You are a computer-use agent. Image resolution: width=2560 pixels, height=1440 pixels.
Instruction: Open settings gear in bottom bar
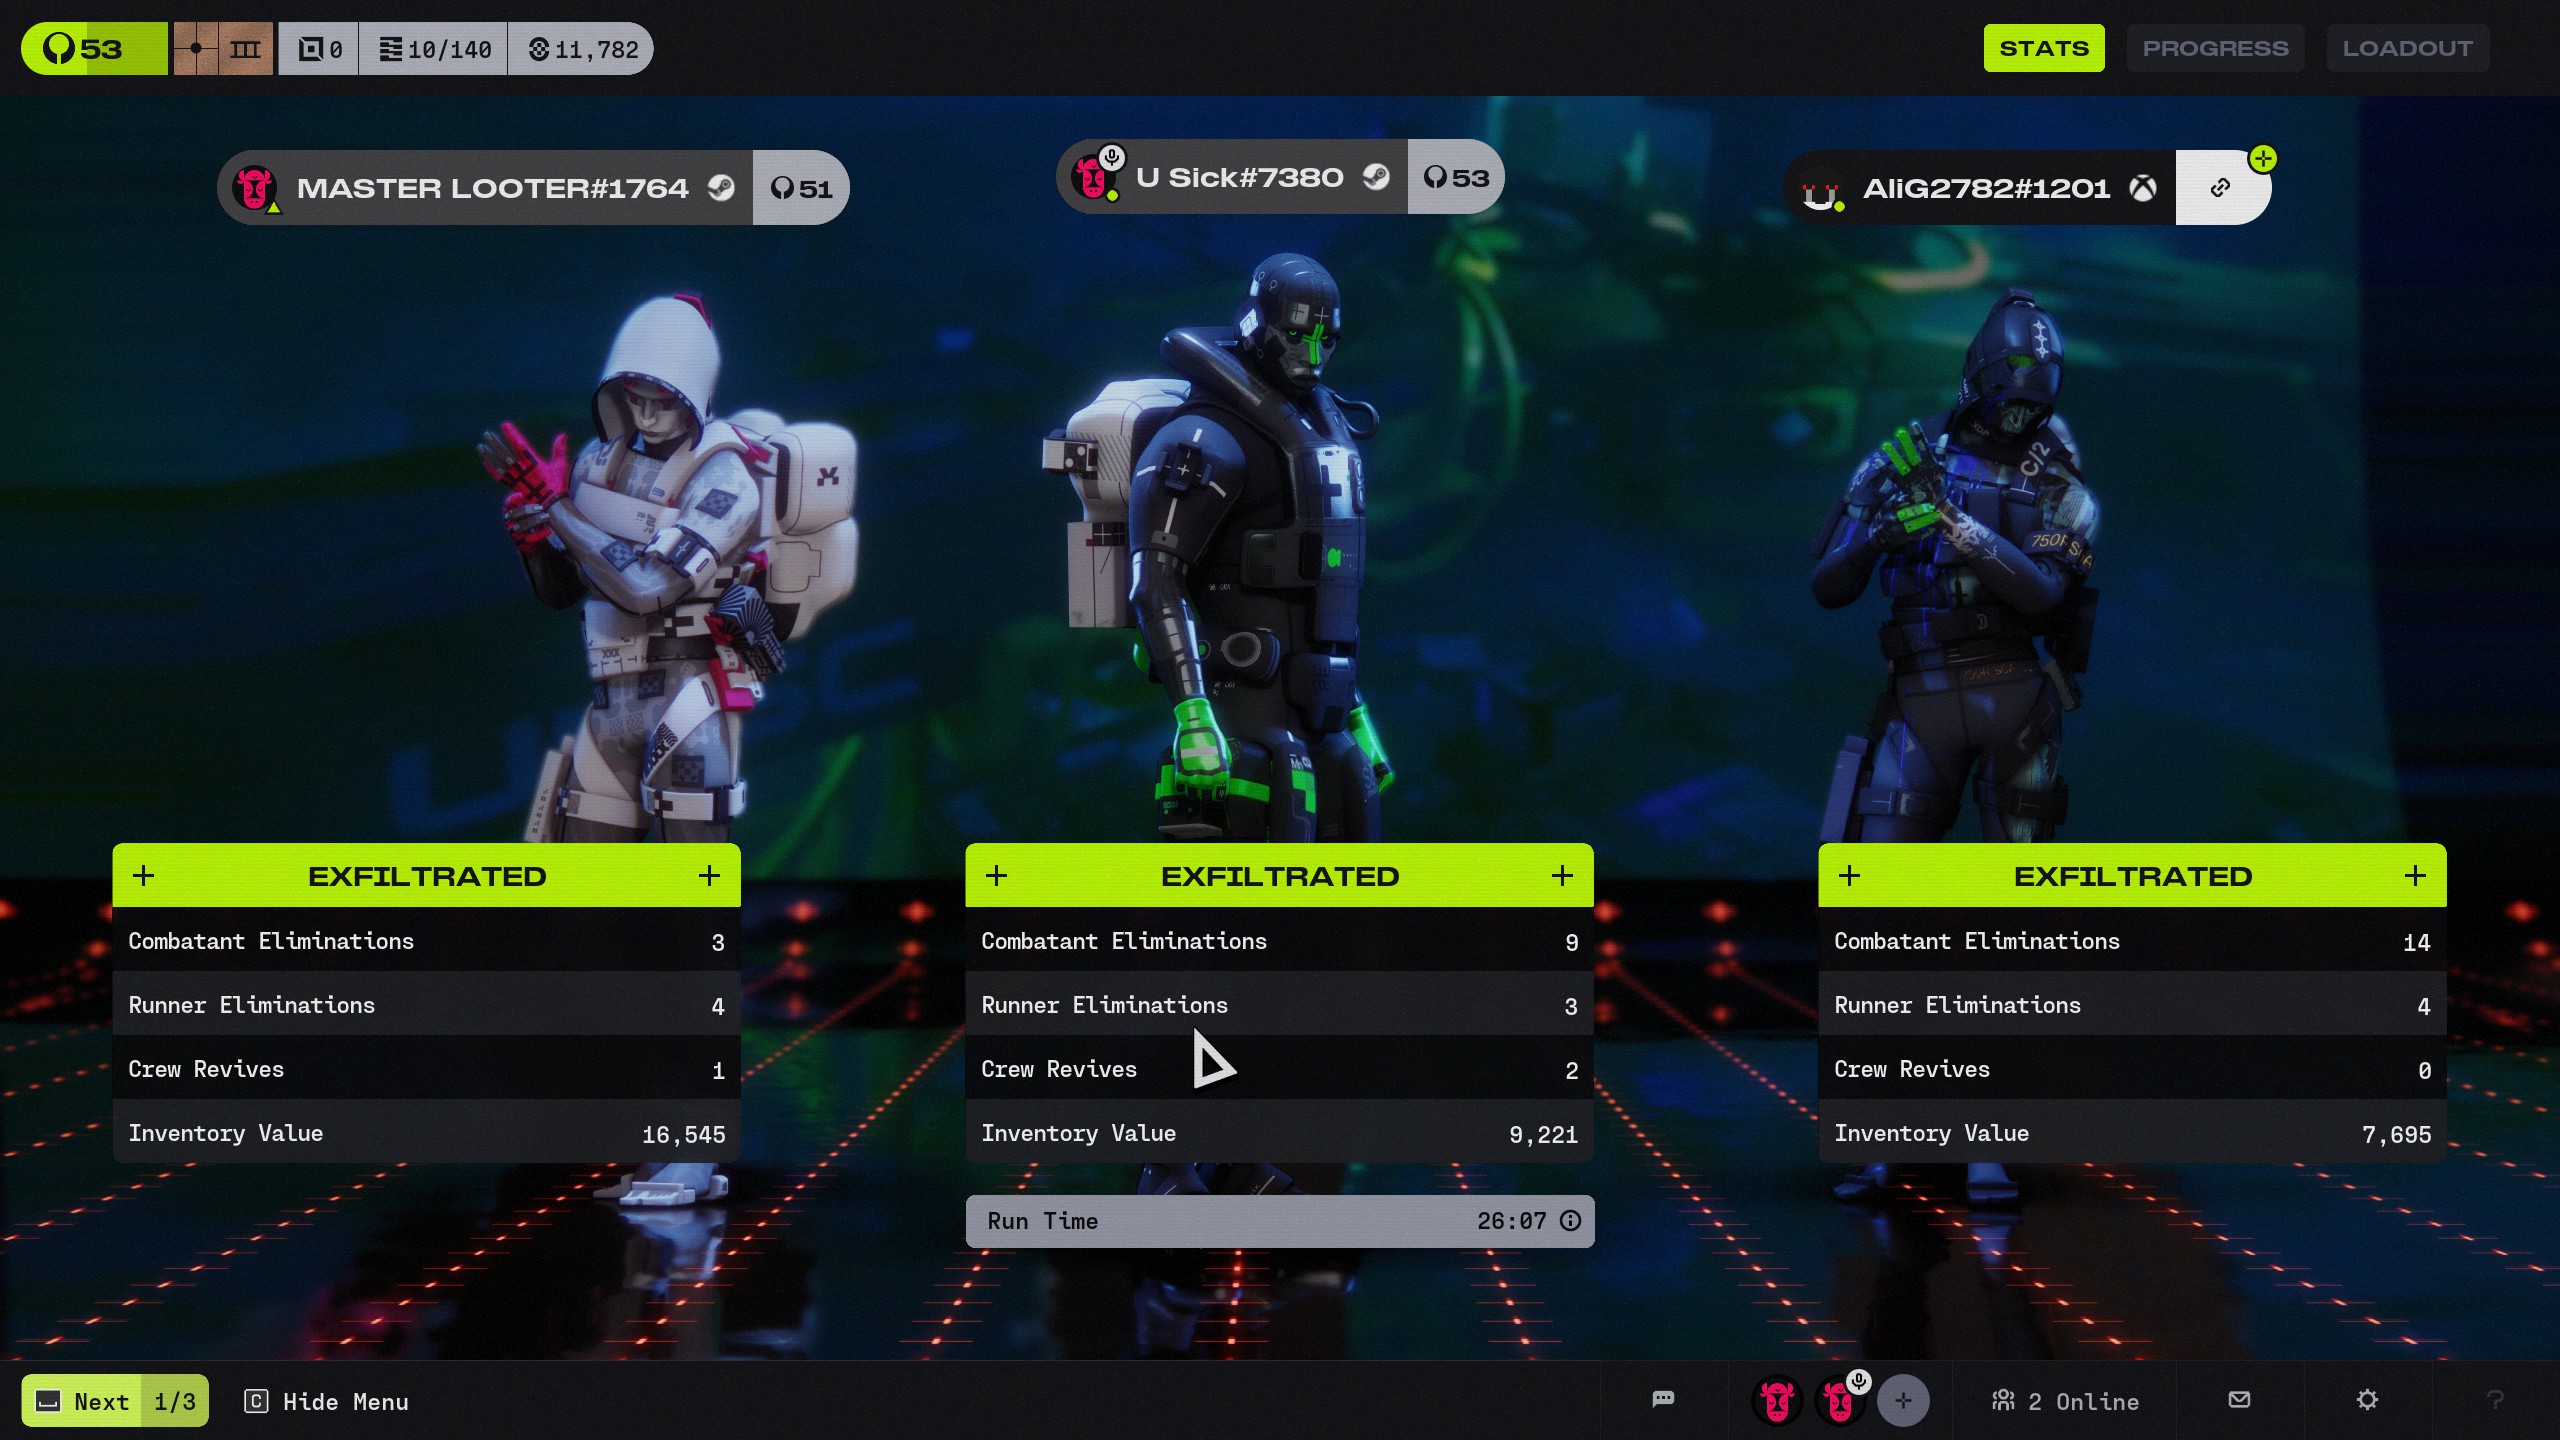(2366, 1399)
